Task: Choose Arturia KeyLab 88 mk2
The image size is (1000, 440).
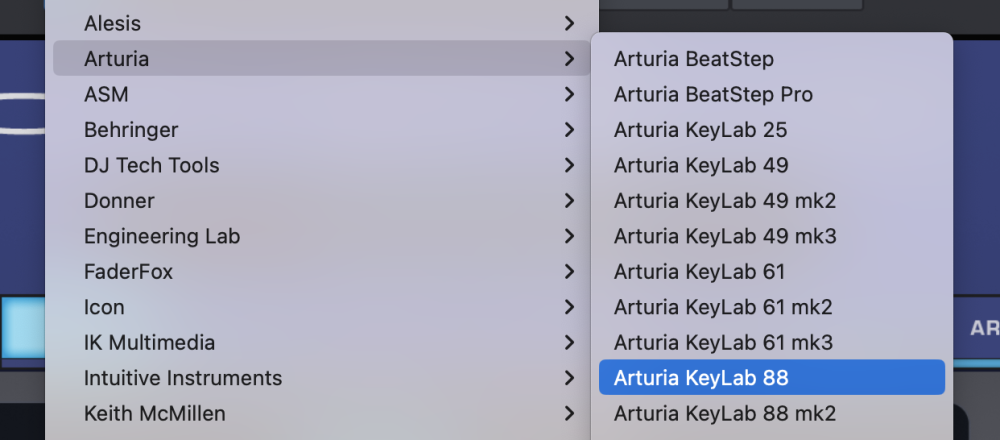Action: tap(724, 413)
